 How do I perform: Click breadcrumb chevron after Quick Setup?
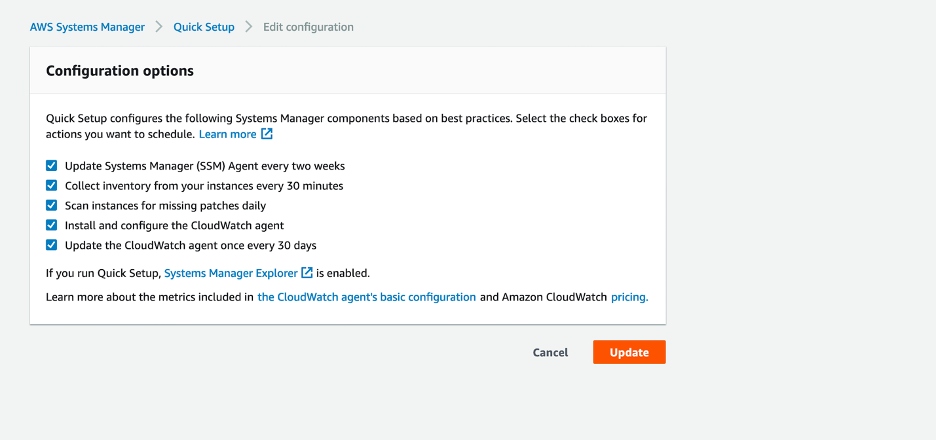click(x=249, y=27)
